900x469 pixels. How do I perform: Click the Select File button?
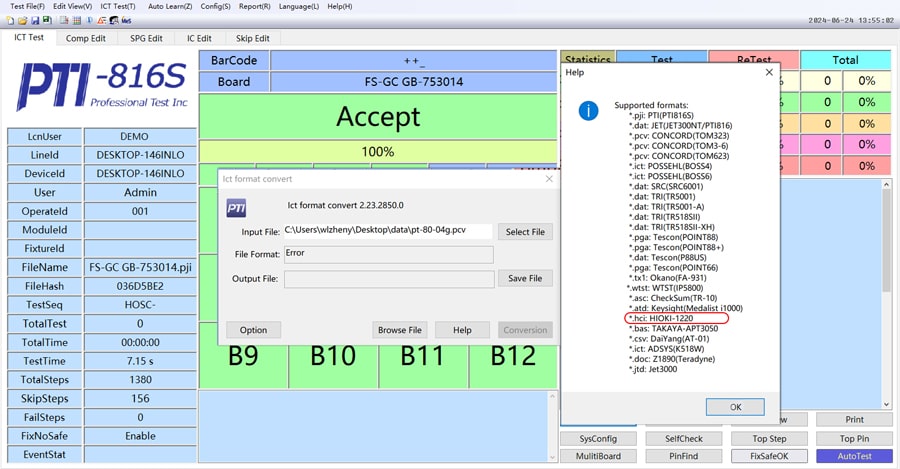(525, 231)
